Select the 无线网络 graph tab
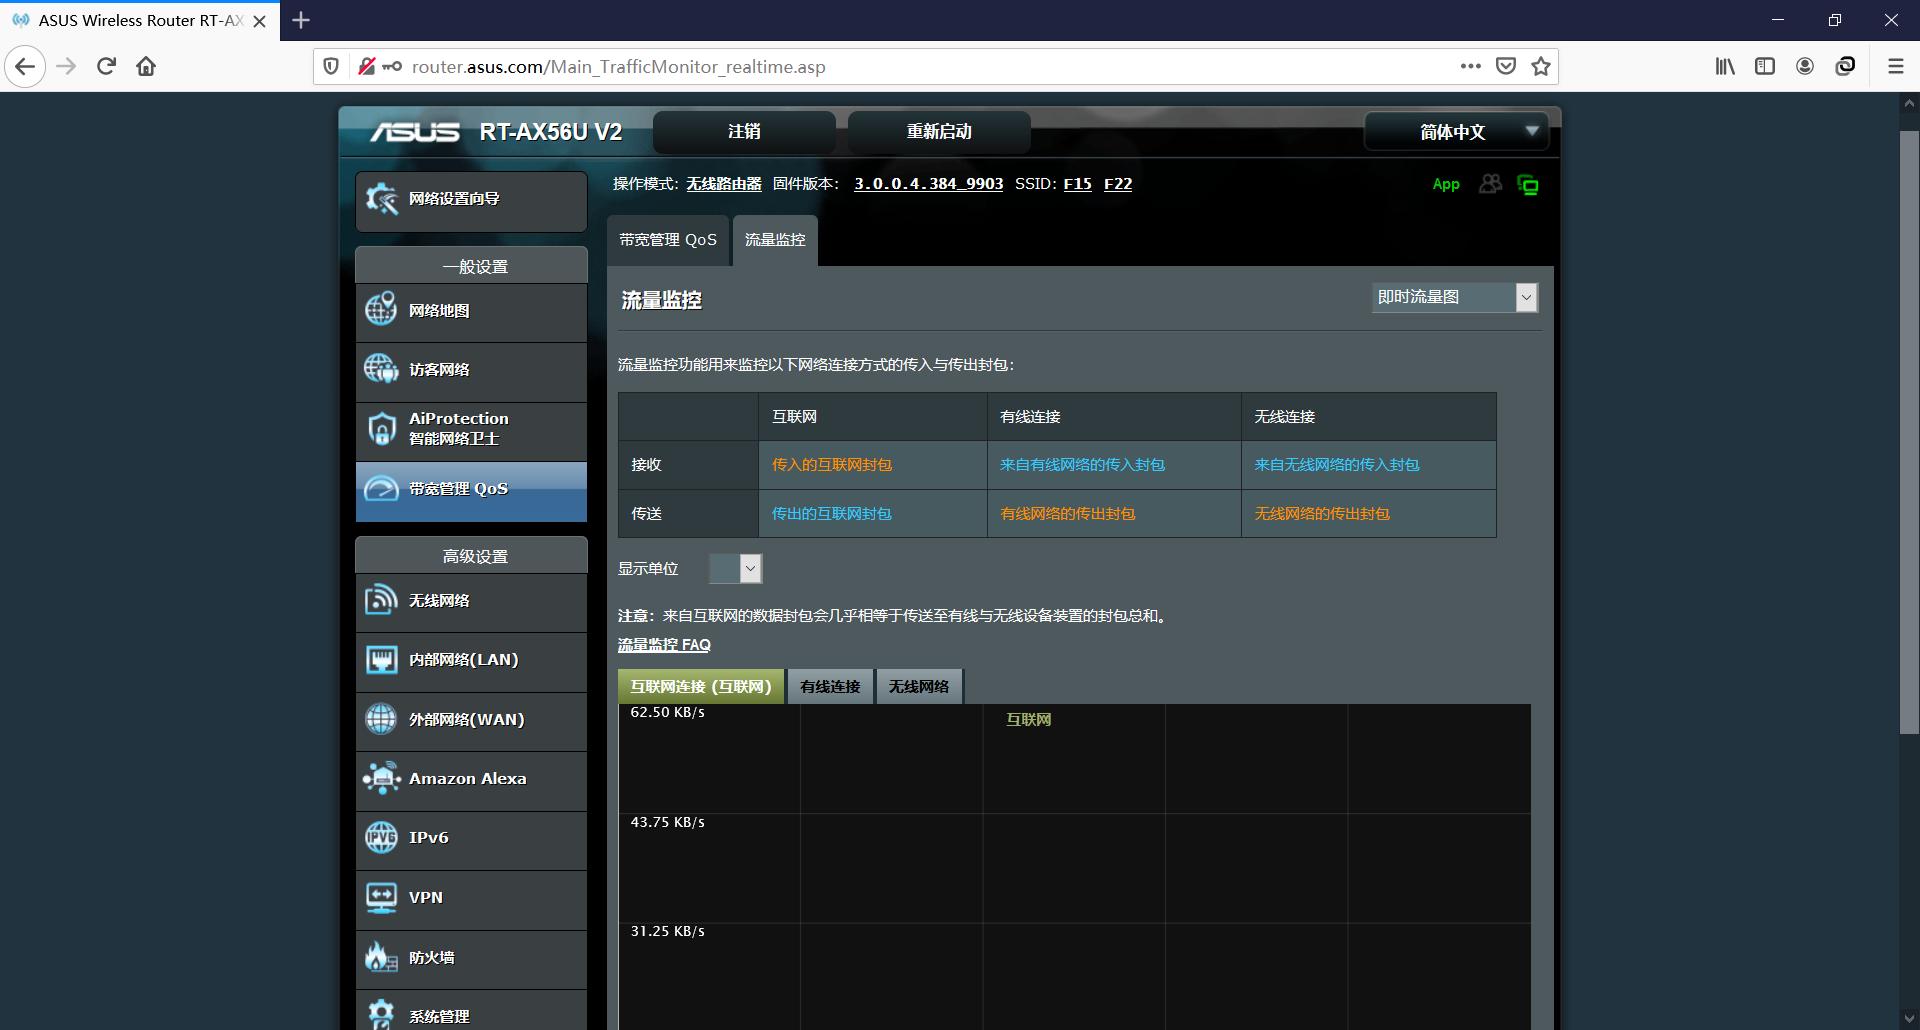The width and height of the screenshot is (1920, 1030). 919,687
